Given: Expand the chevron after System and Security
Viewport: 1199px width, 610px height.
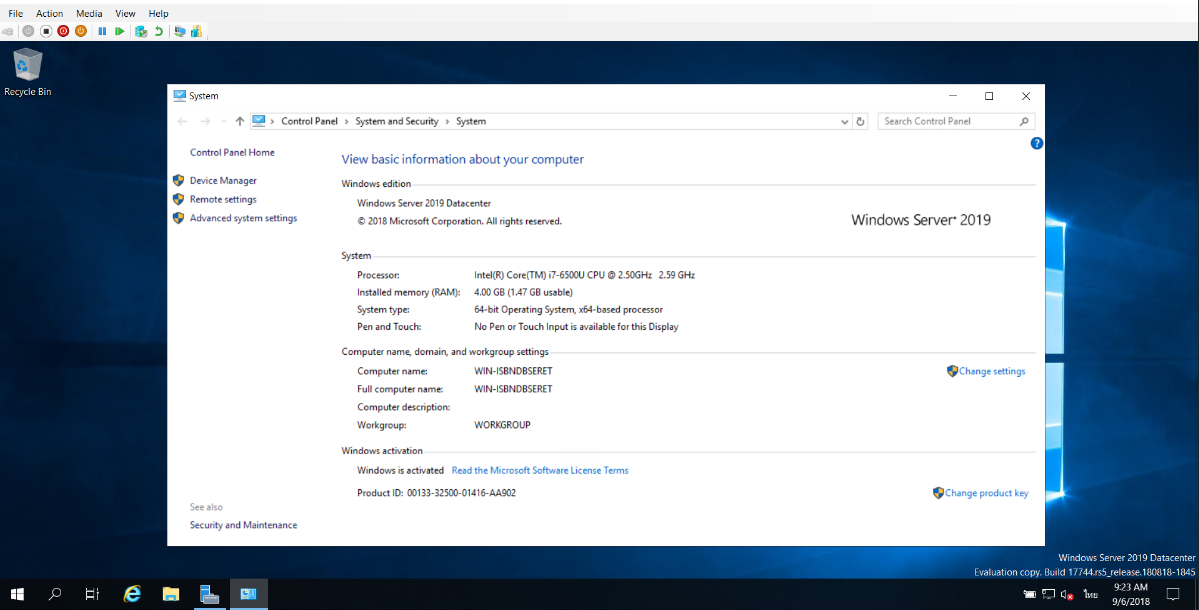Looking at the screenshot, I should pyautogui.click(x=447, y=122).
